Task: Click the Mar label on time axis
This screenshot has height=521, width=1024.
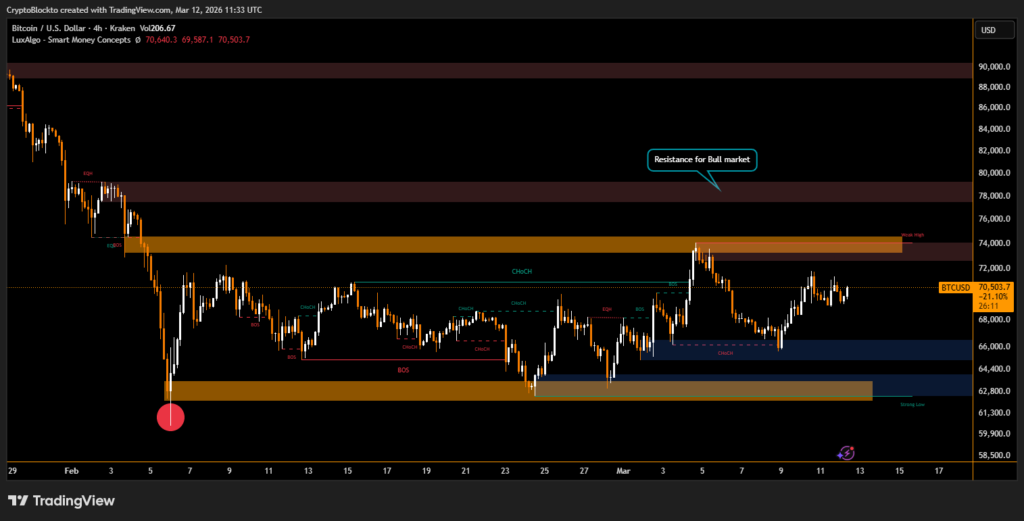Action: [x=623, y=469]
